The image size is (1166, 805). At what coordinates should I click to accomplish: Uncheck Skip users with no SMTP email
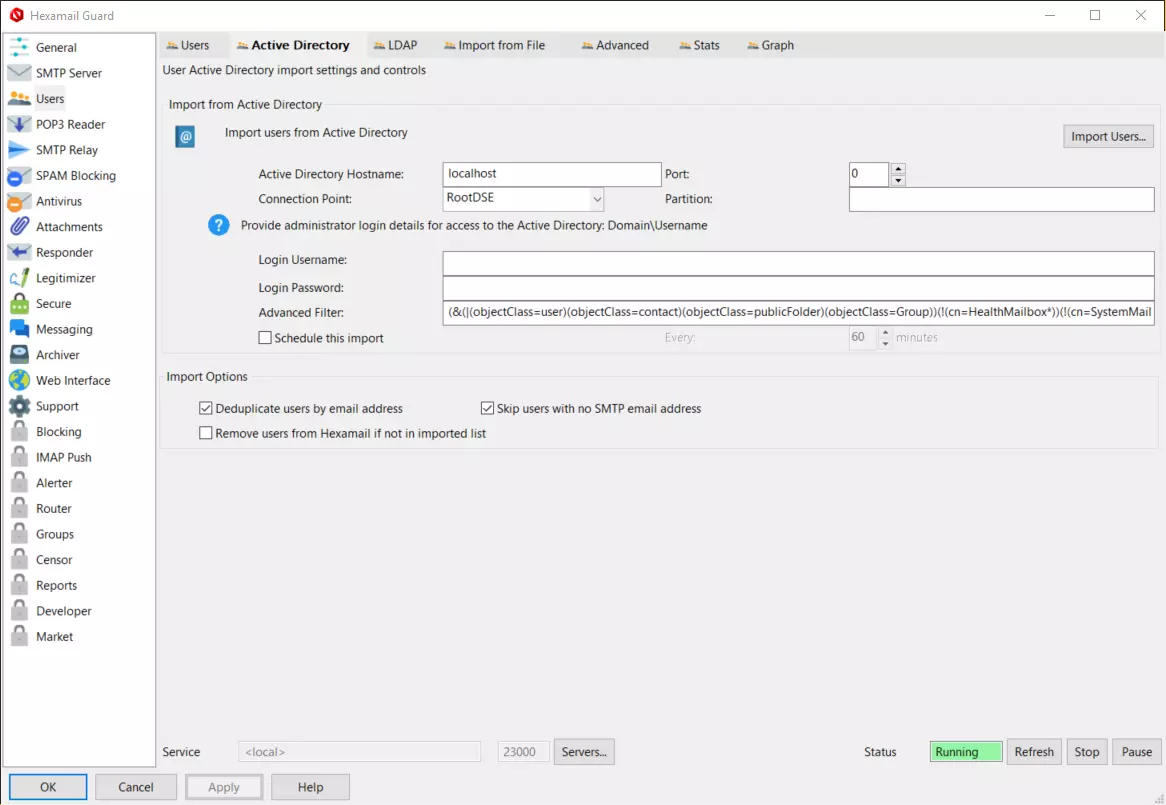point(488,408)
